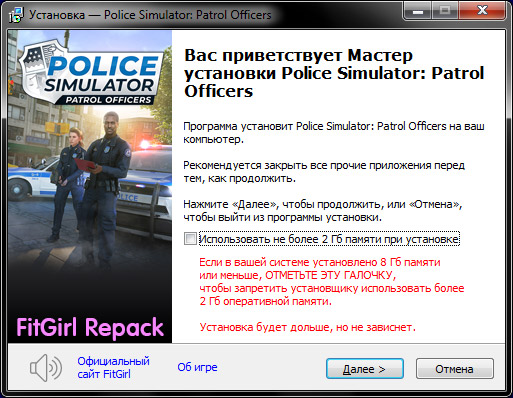Click the installer icon in the title bar
Image resolution: width=513 pixels, height=398 pixels.
(16, 15)
